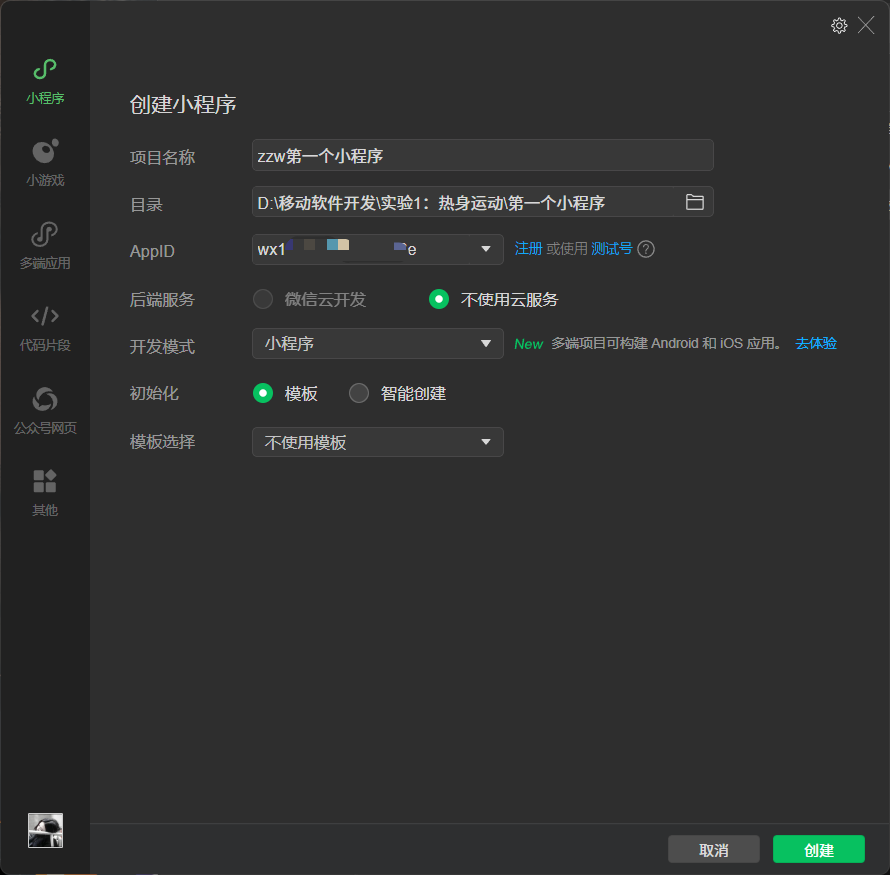The width and height of the screenshot is (890, 875).
Task: Open the 开发模式 dropdown showing 小程序
Action: 377,343
